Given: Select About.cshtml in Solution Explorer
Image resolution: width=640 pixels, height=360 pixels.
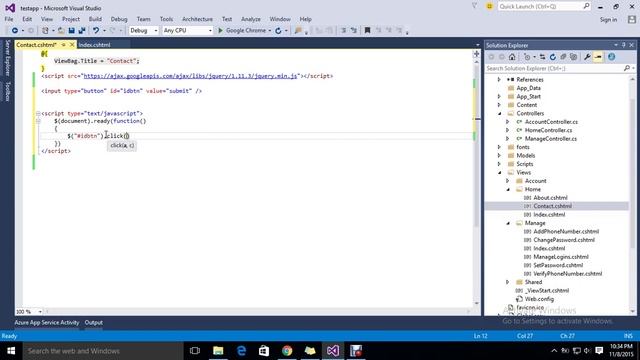Looking at the screenshot, I should point(550,198).
